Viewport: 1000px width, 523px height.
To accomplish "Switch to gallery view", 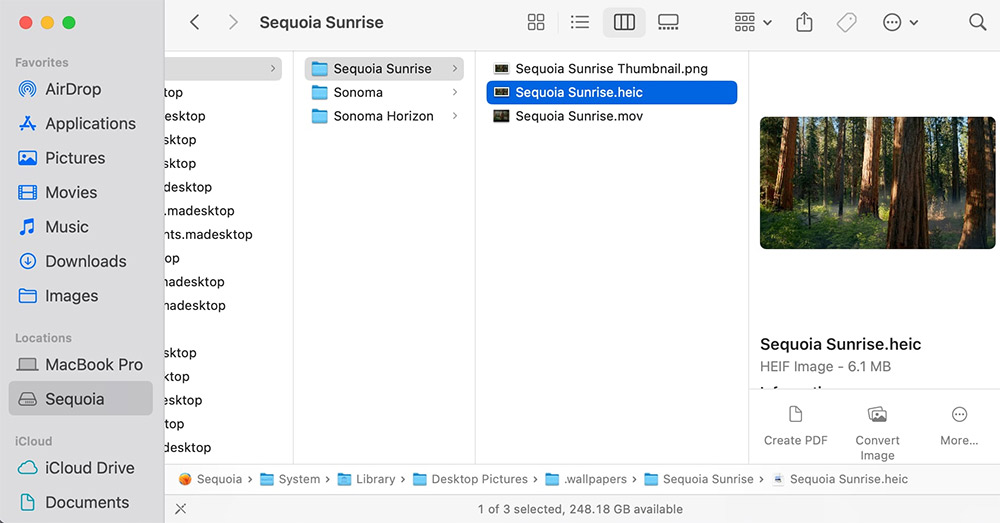I will (668, 22).
